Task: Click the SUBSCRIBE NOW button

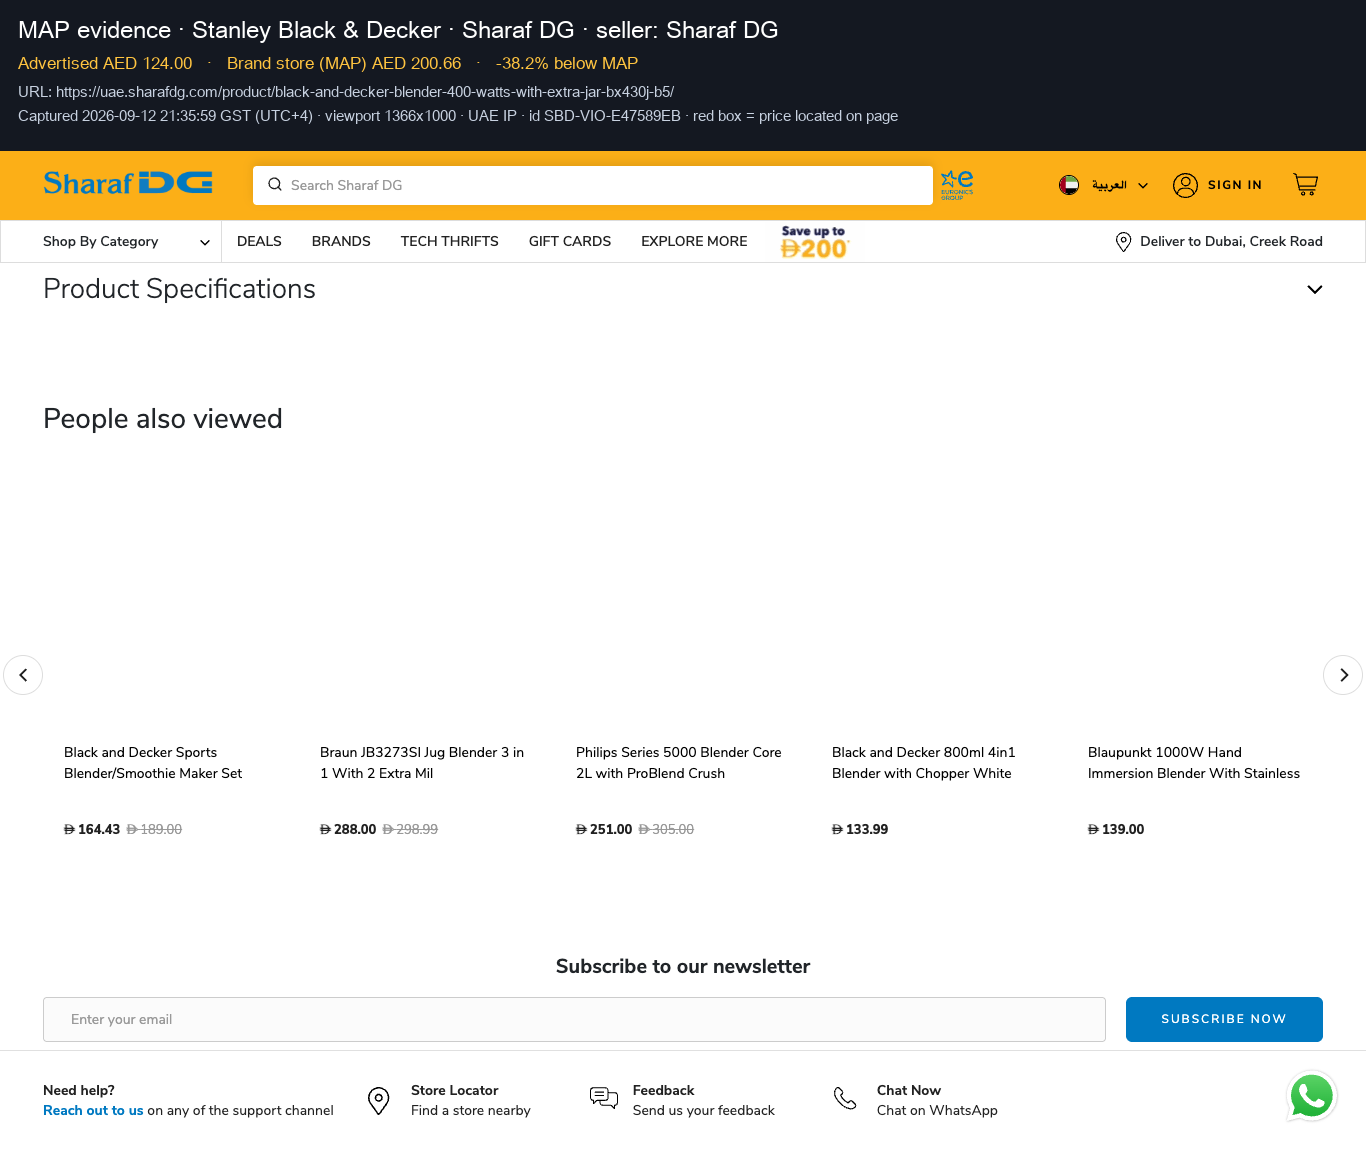Action: 1224,1019
